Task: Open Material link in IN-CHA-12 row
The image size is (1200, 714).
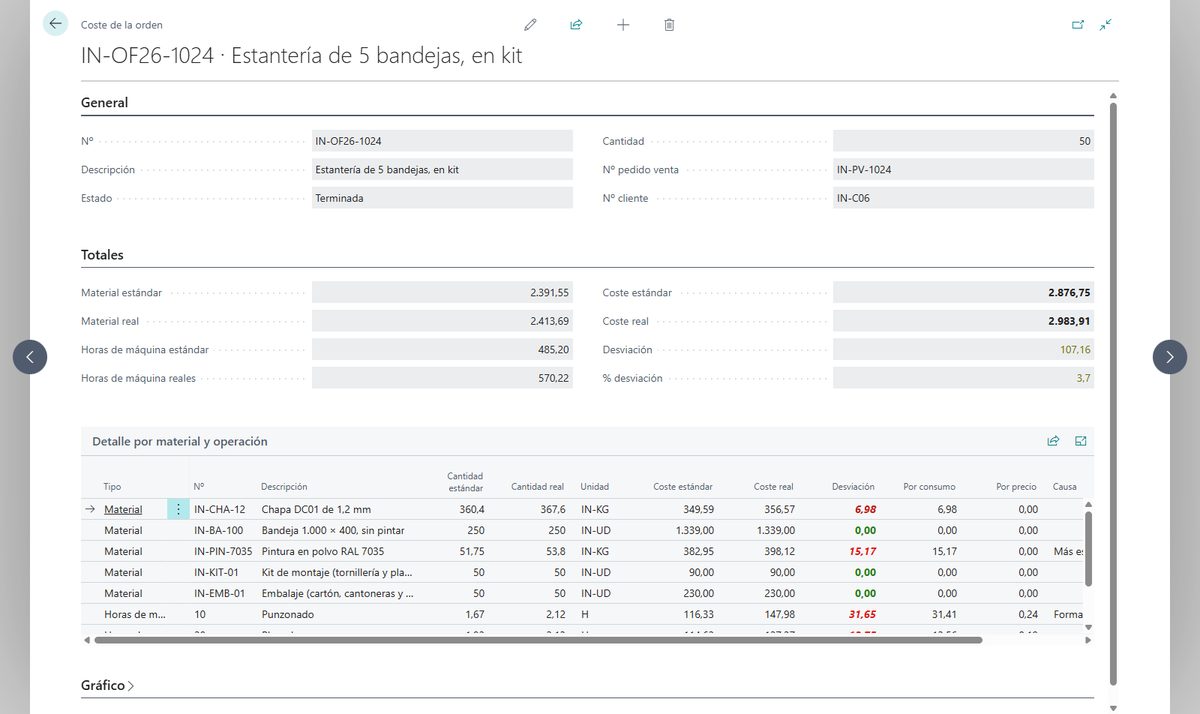Action: (x=123, y=509)
